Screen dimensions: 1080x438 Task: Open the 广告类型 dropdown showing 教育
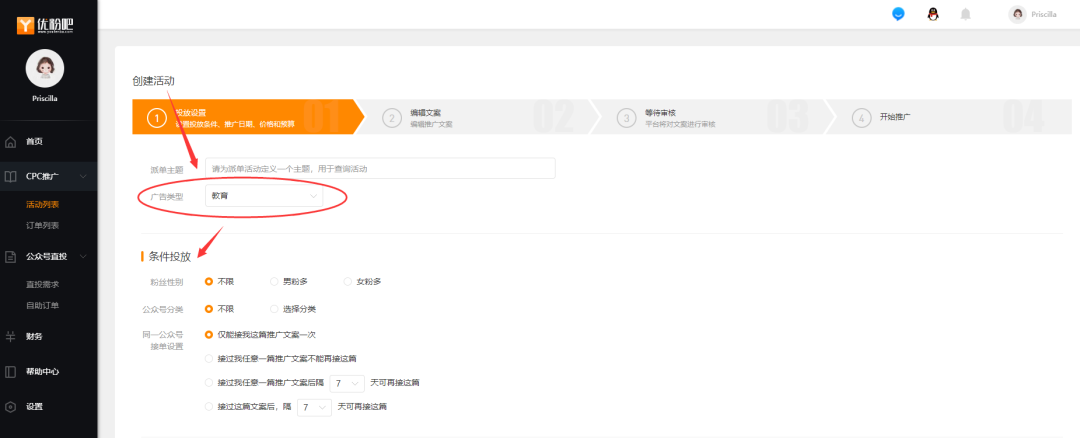coord(264,196)
